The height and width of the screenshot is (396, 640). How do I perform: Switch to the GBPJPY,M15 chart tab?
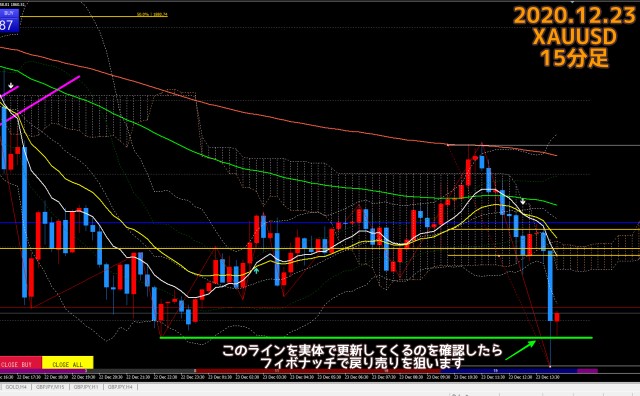[x=50, y=387]
